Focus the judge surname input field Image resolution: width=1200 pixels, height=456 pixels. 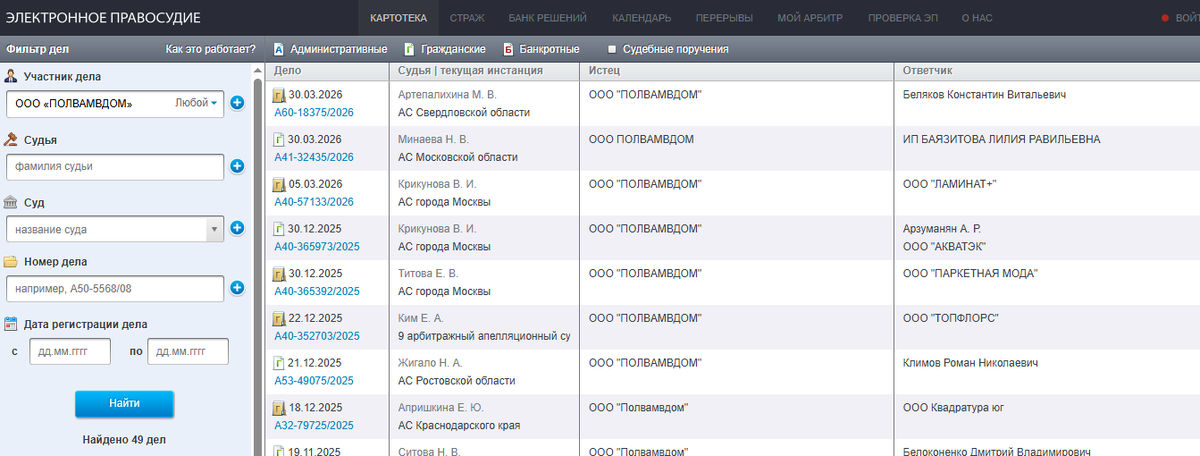pos(114,166)
